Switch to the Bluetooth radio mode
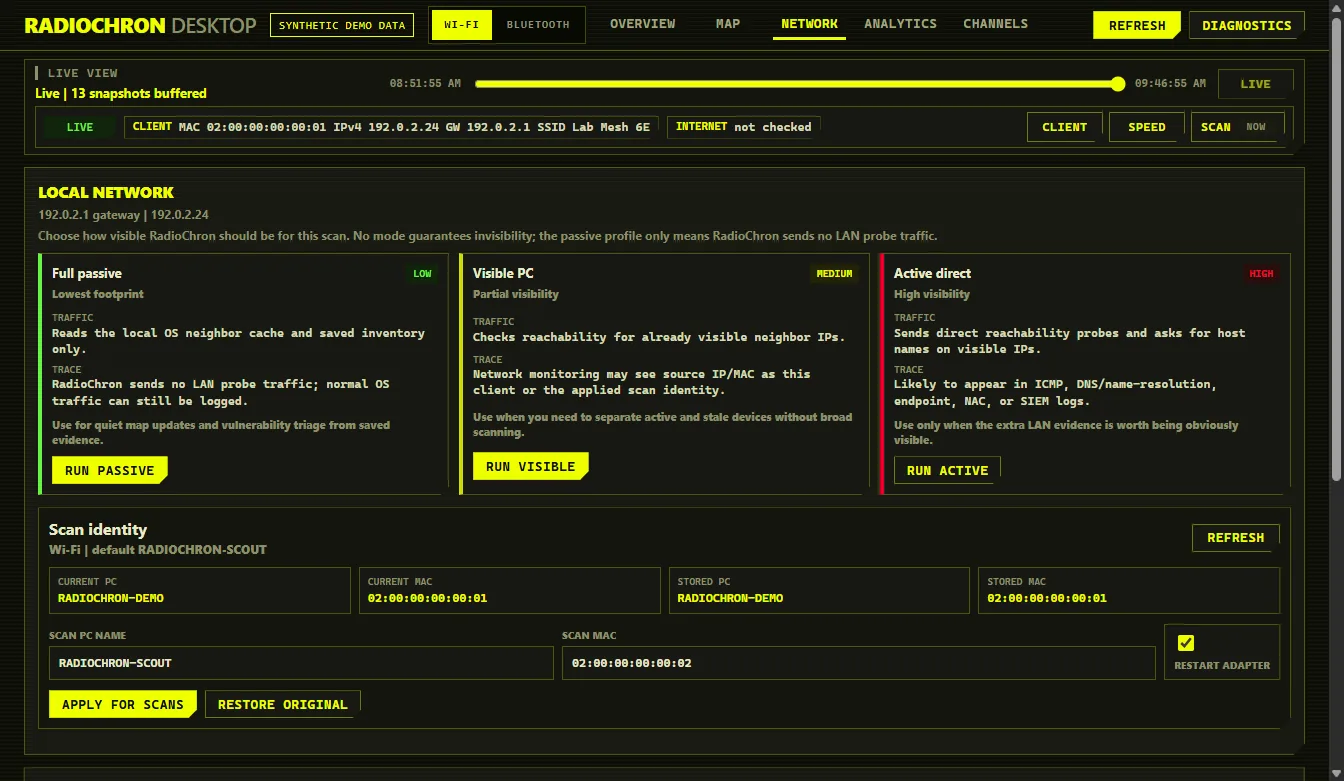Screen dimensions: 1344x781 [x=538, y=25]
